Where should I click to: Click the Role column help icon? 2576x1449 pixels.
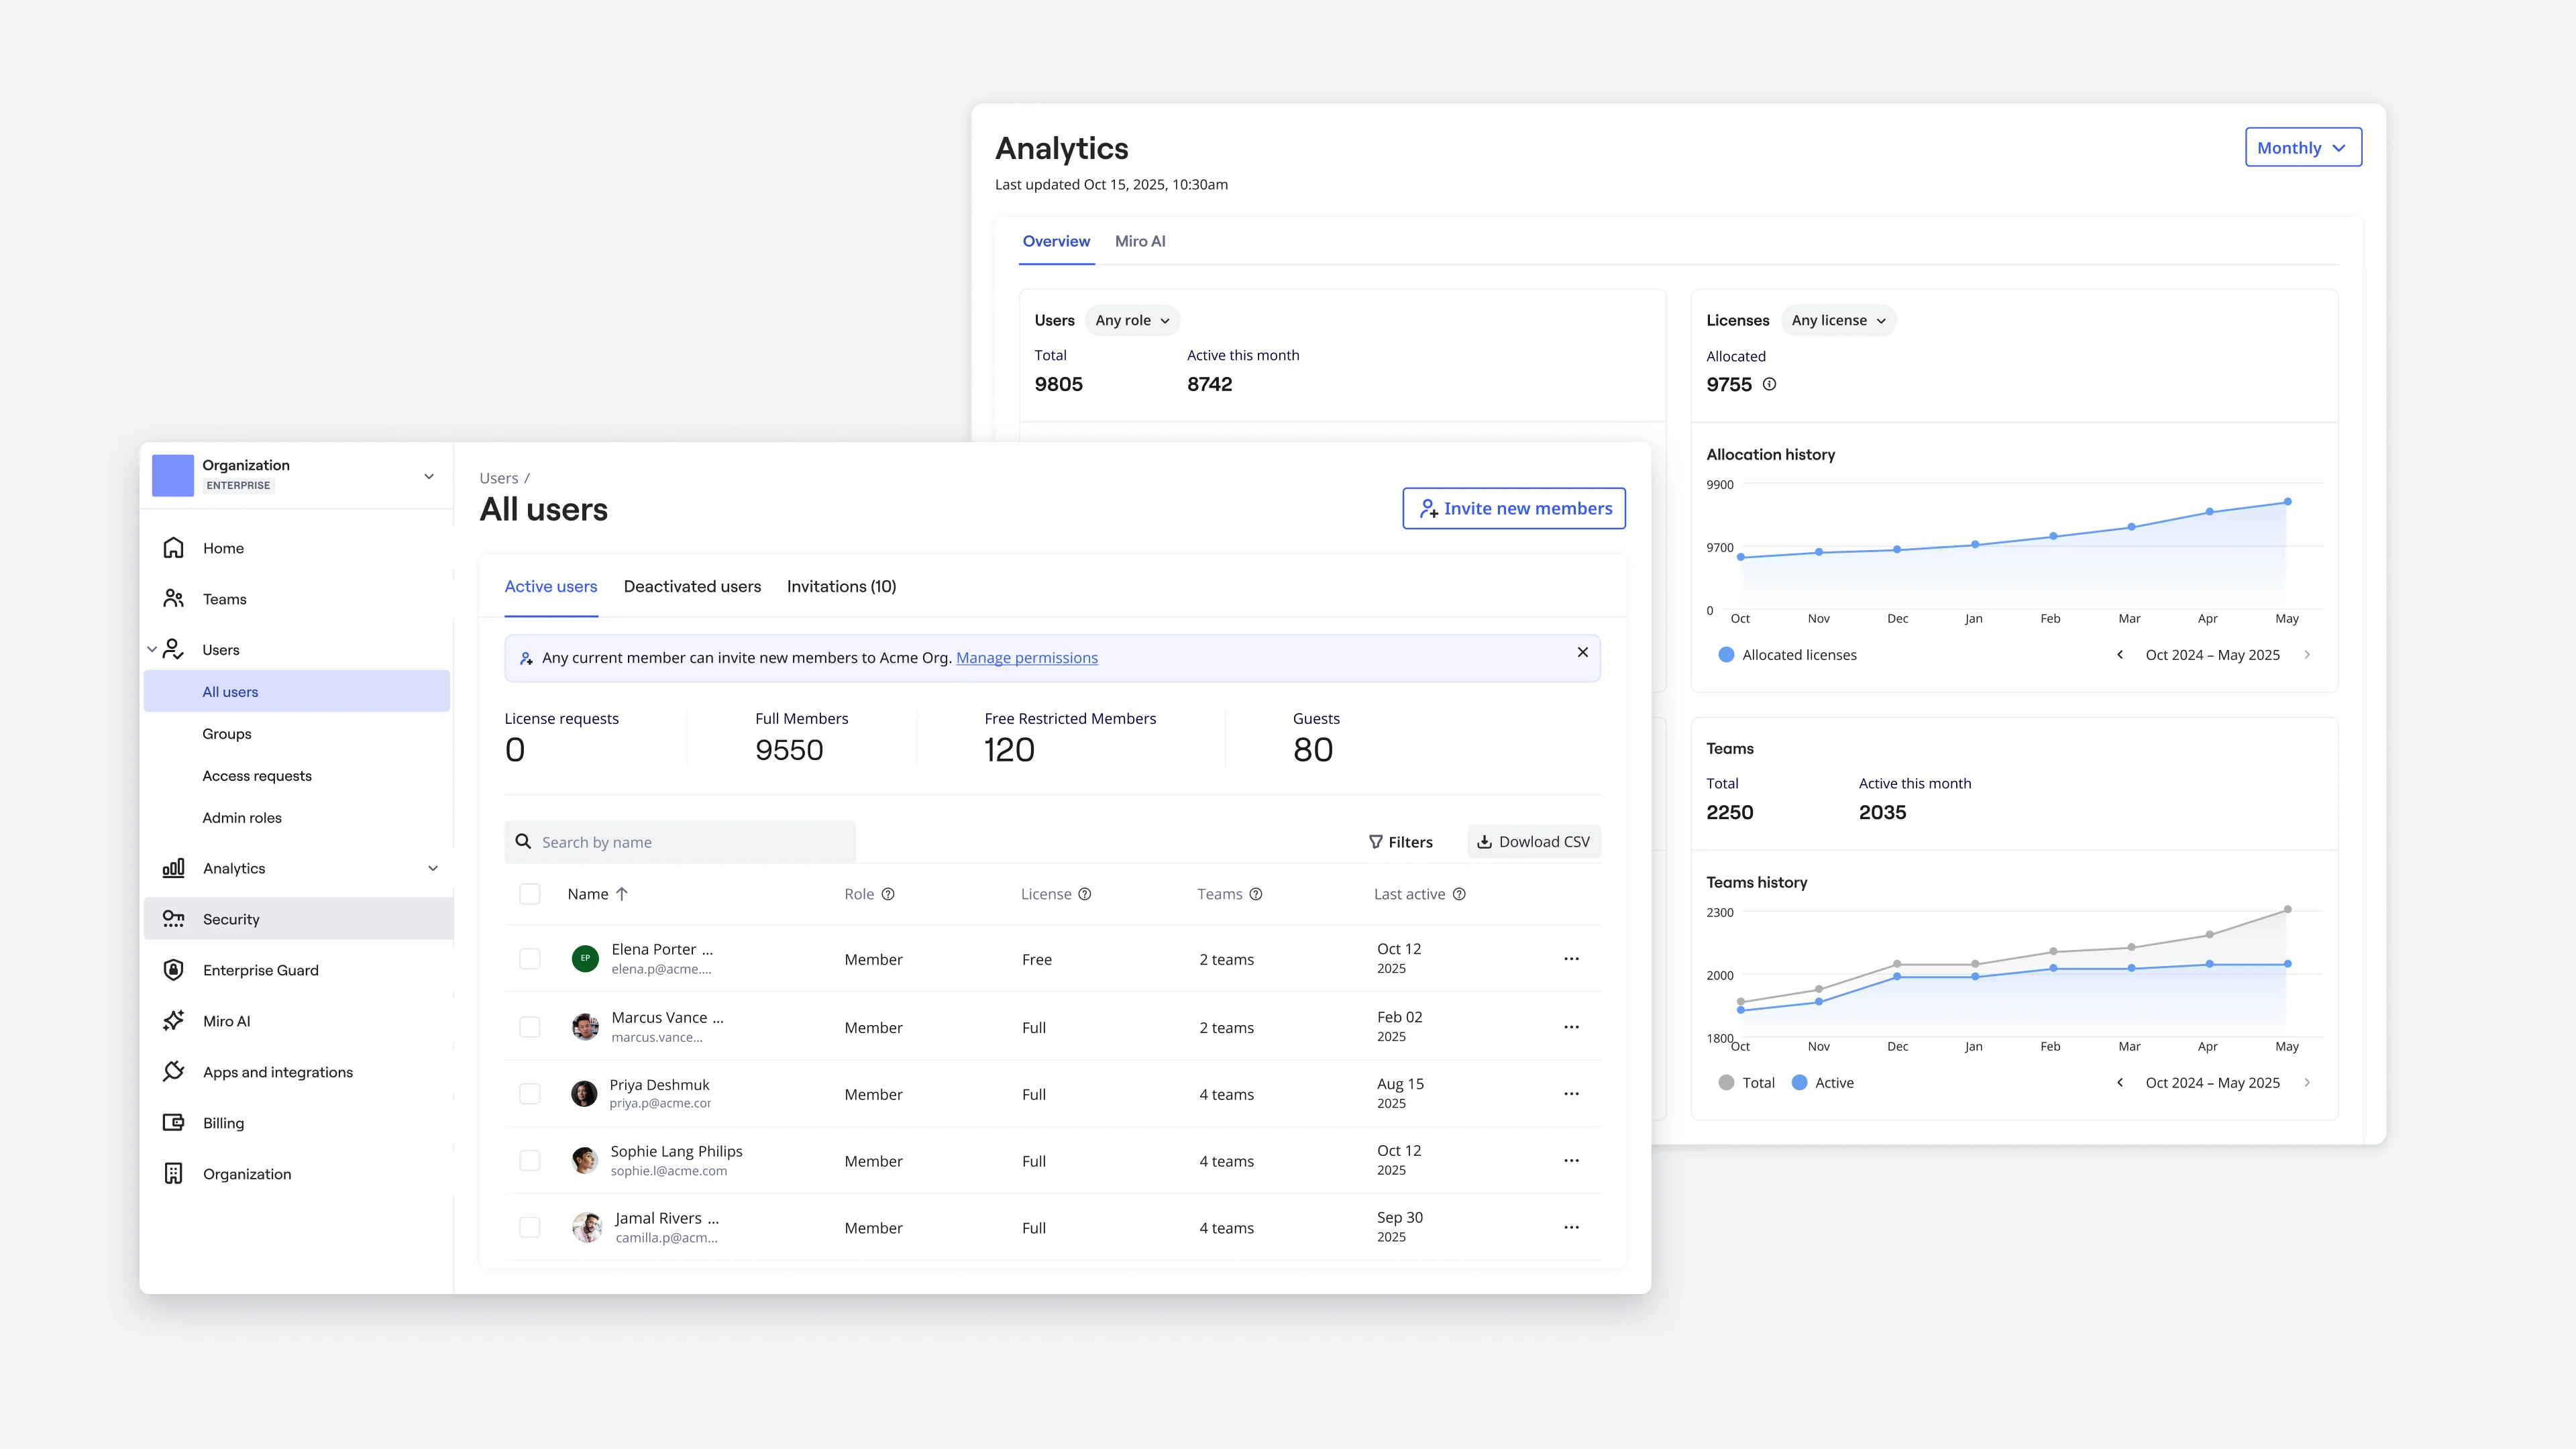[x=888, y=894]
